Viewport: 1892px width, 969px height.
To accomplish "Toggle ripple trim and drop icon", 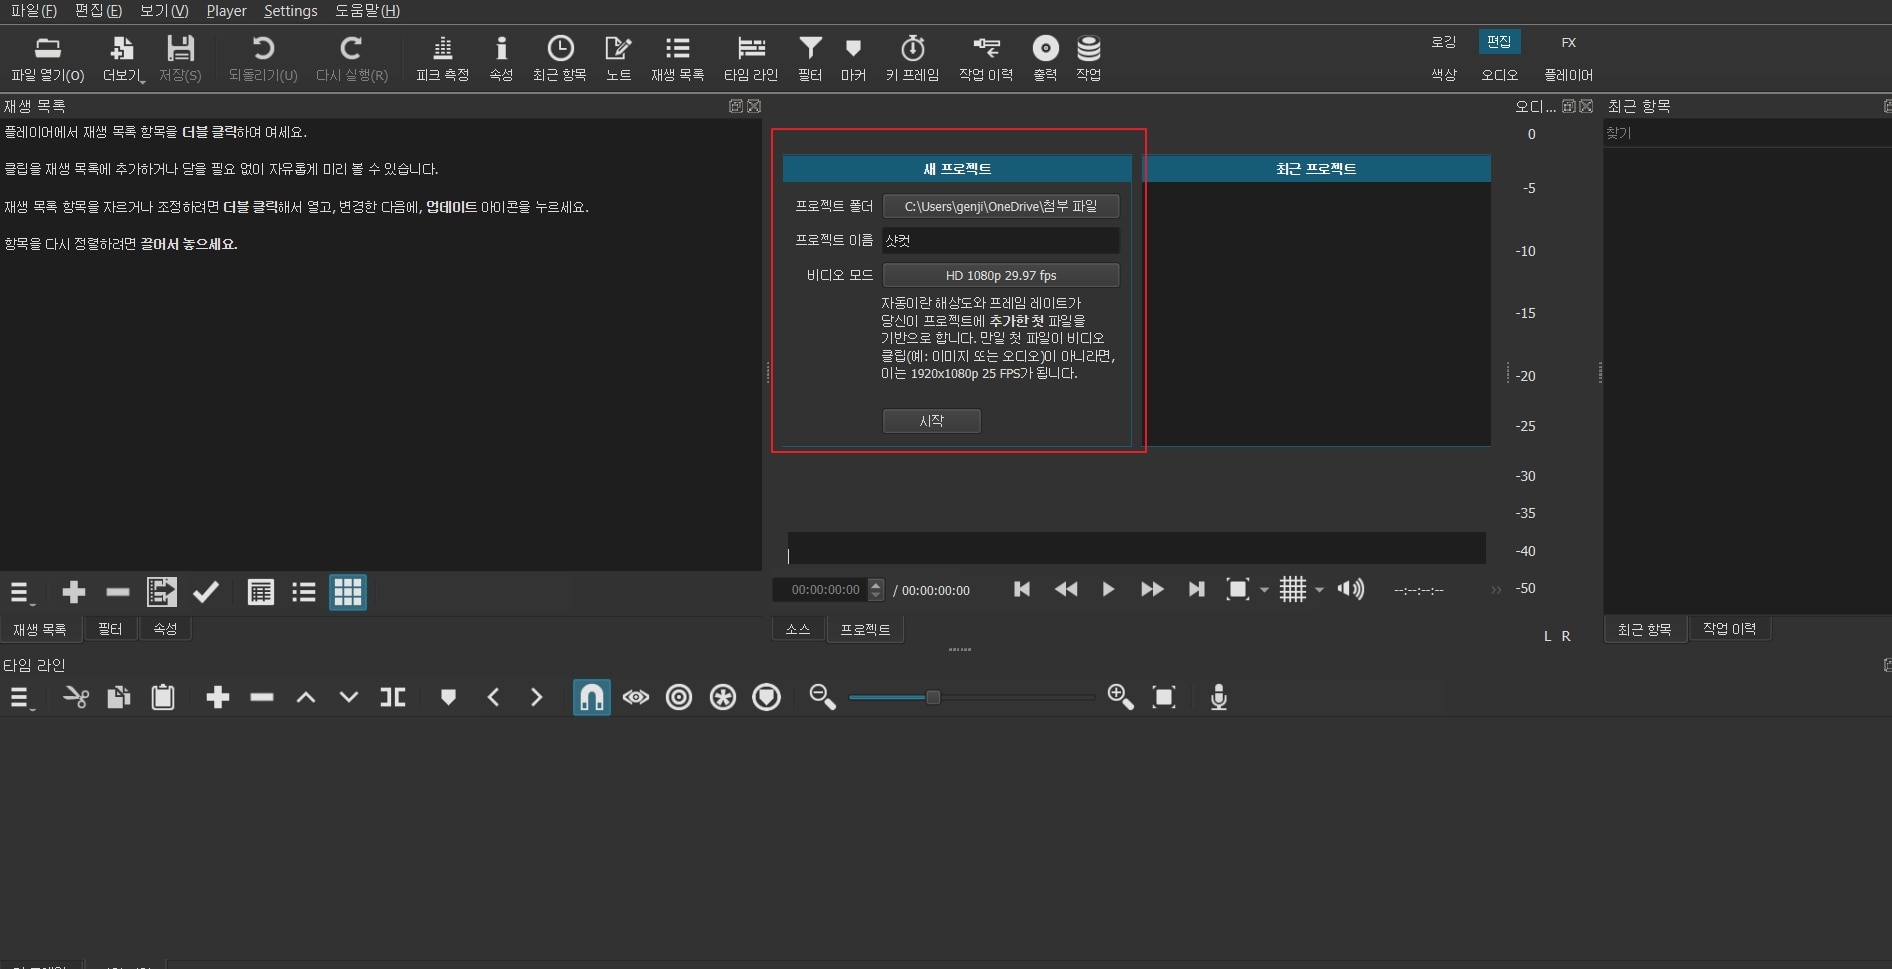I will tap(679, 698).
